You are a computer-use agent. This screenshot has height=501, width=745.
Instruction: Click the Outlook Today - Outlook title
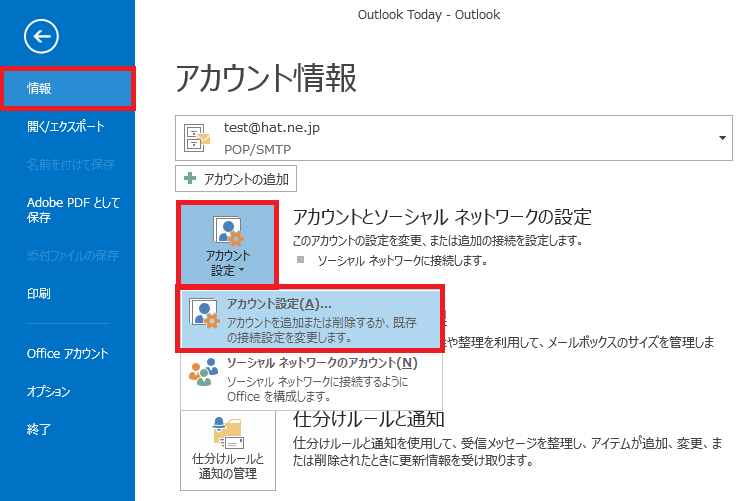pyautogui.click(x=429, y=15)
